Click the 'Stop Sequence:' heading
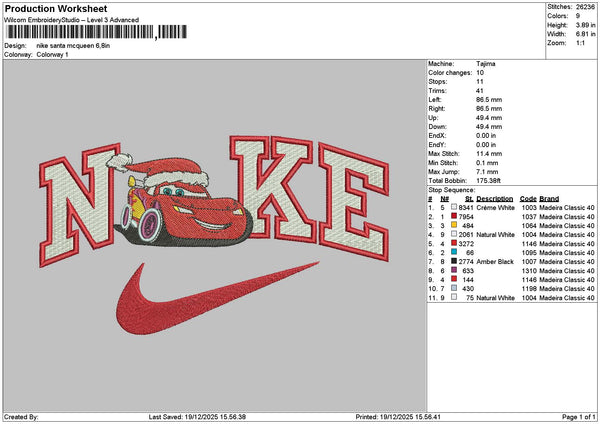Screen dimensions: 600x424 pos(452,190)
